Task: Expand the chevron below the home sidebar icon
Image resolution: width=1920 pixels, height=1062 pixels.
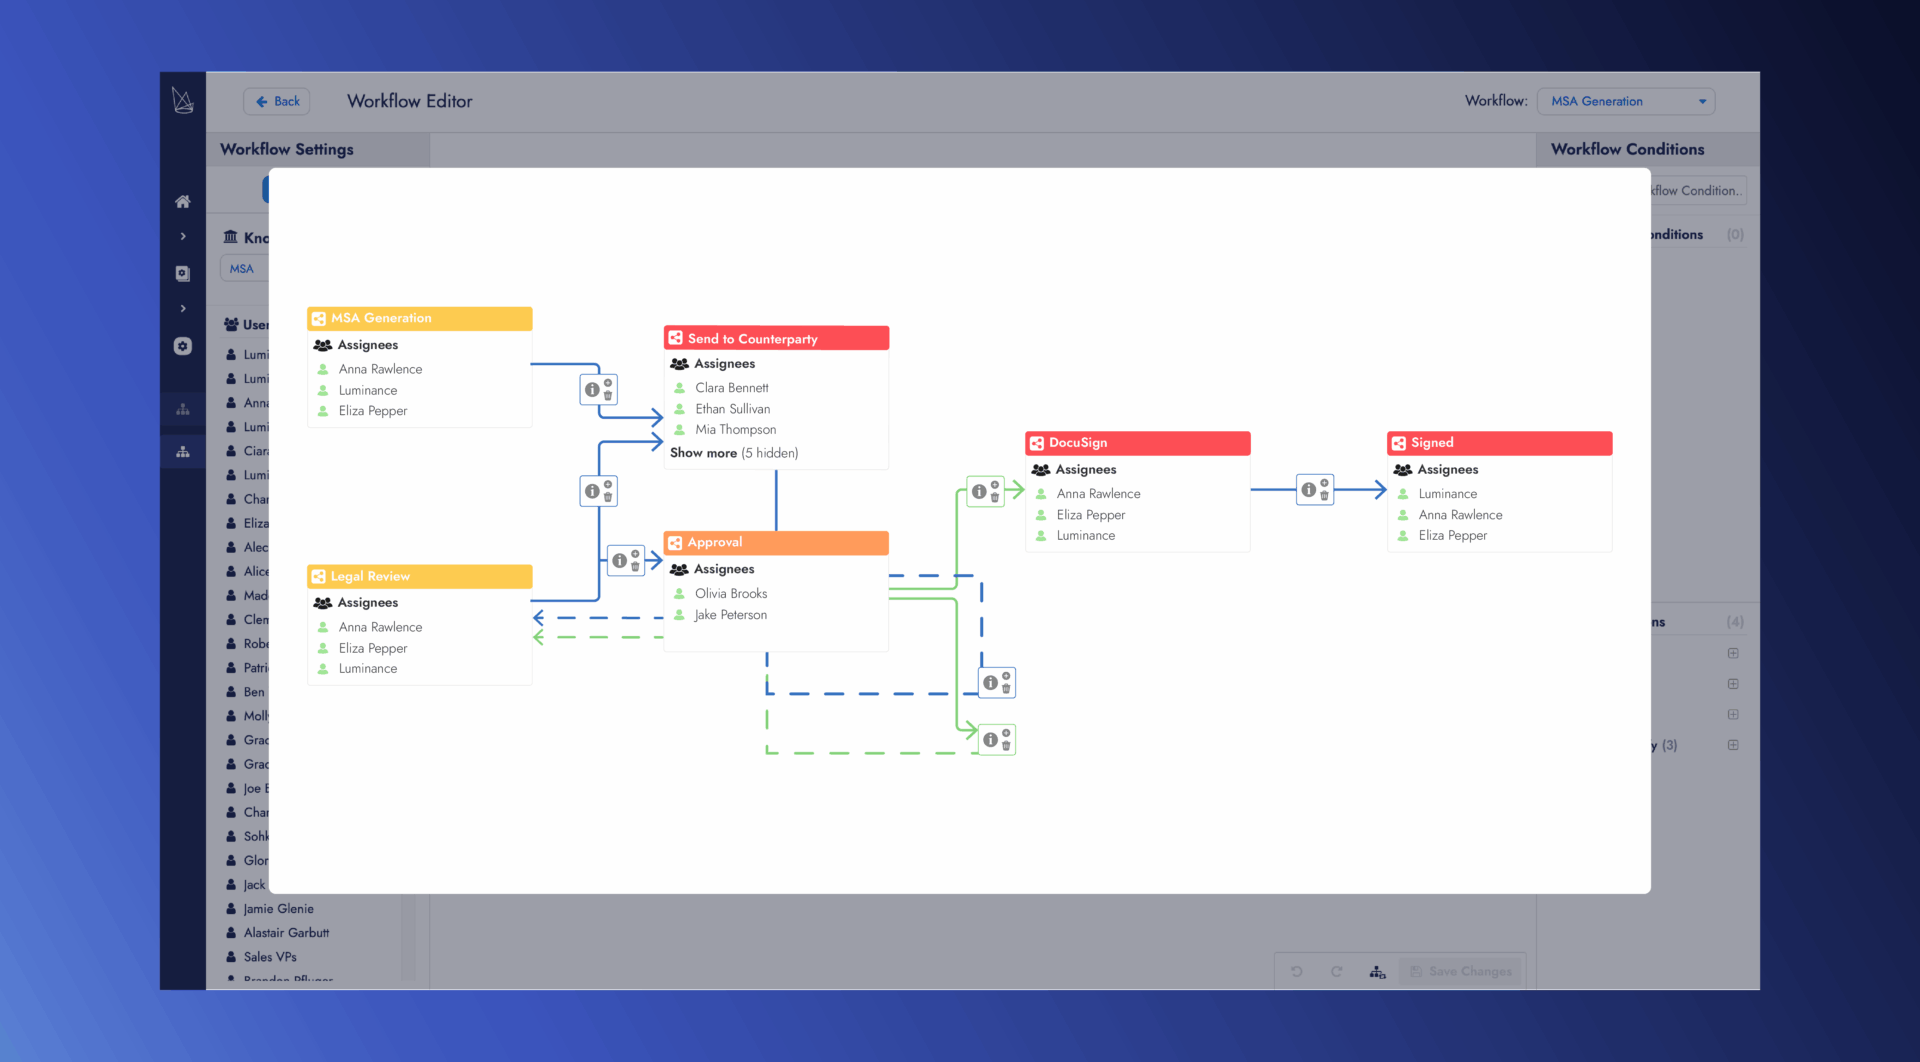Action: point(183,236)
